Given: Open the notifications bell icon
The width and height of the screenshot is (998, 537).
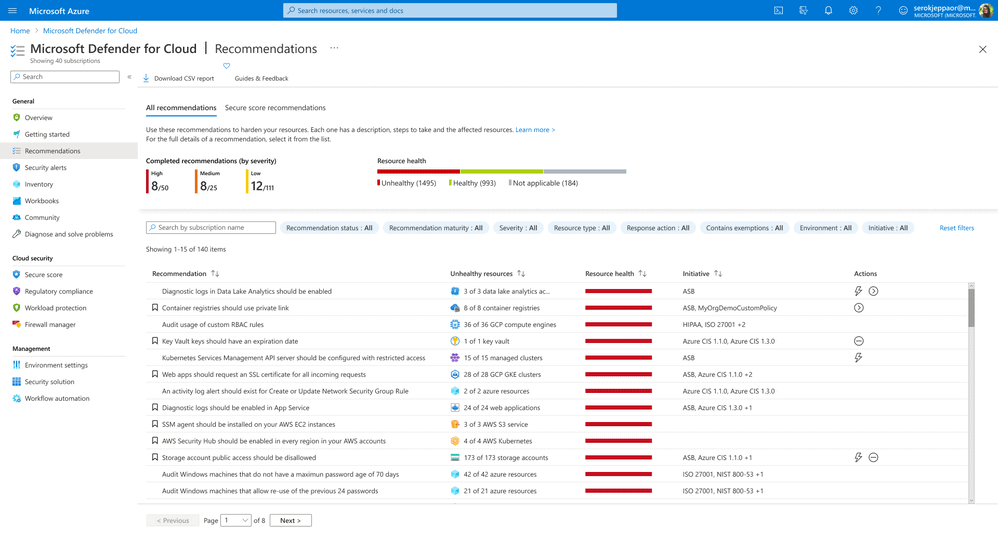Looking at the screenshot, I should pyautogui.click(x=828, y=11).
